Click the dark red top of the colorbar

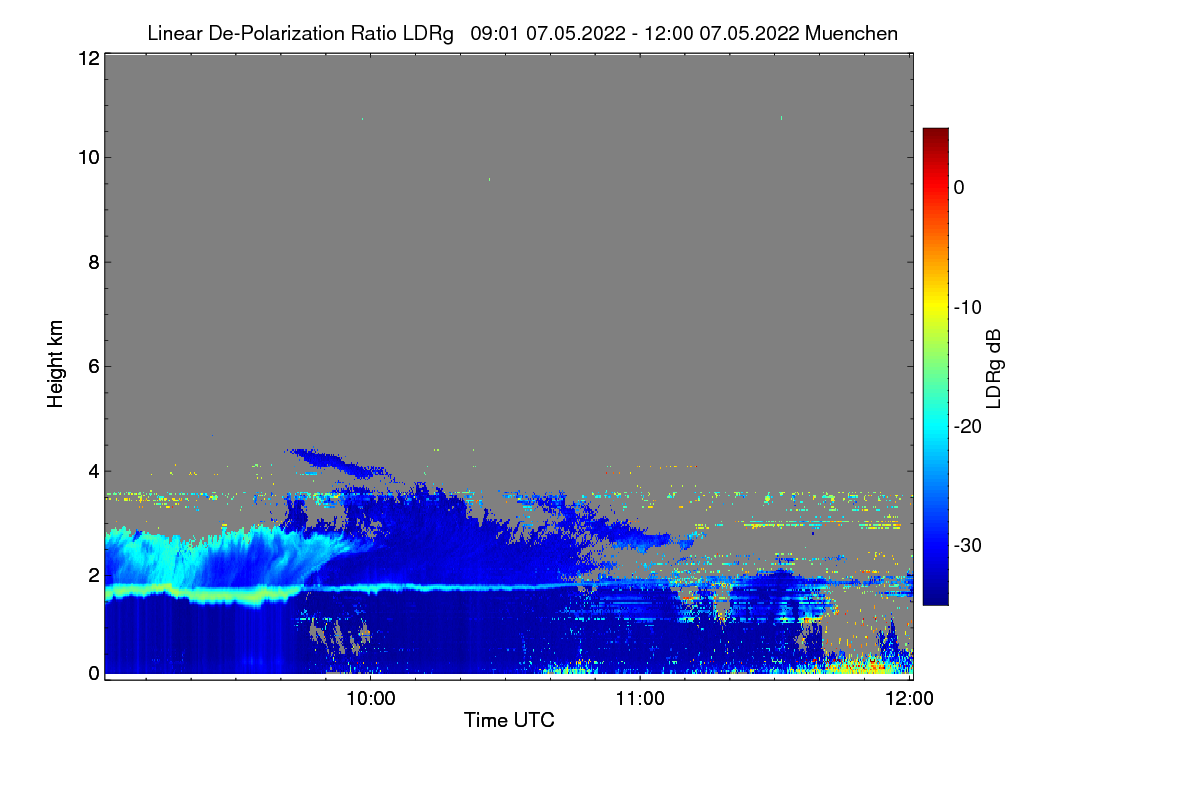935,134
